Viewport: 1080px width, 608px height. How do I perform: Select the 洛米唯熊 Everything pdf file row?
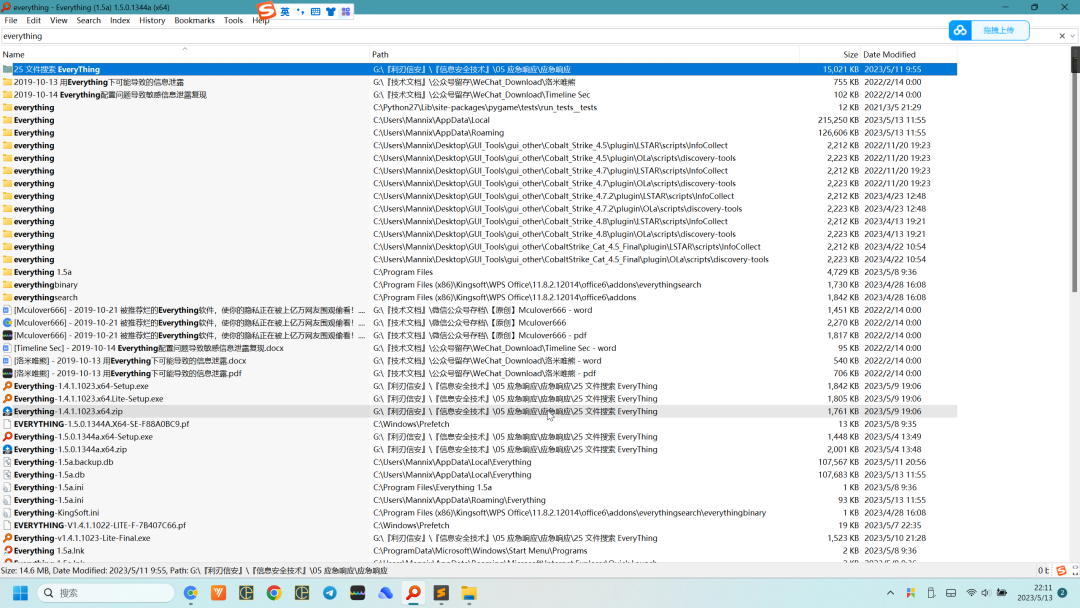(478, 373)
